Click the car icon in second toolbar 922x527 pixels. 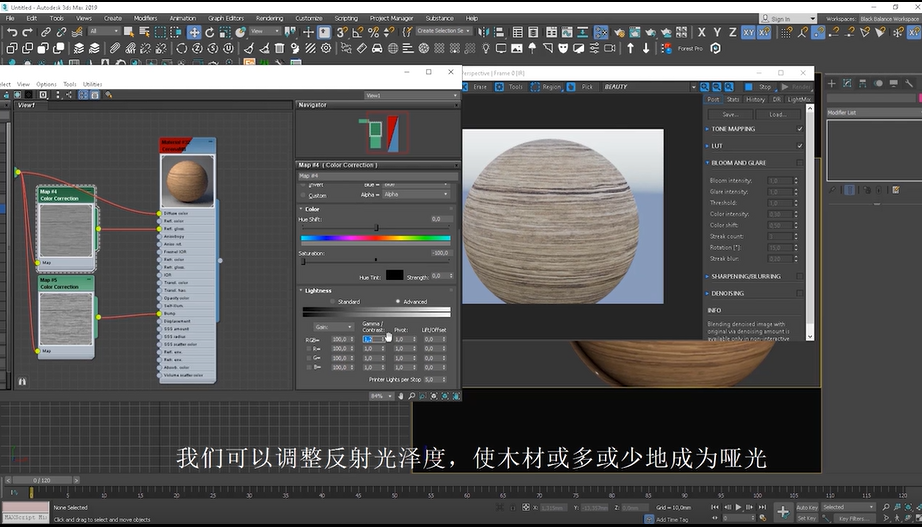[x=377, y=48]
